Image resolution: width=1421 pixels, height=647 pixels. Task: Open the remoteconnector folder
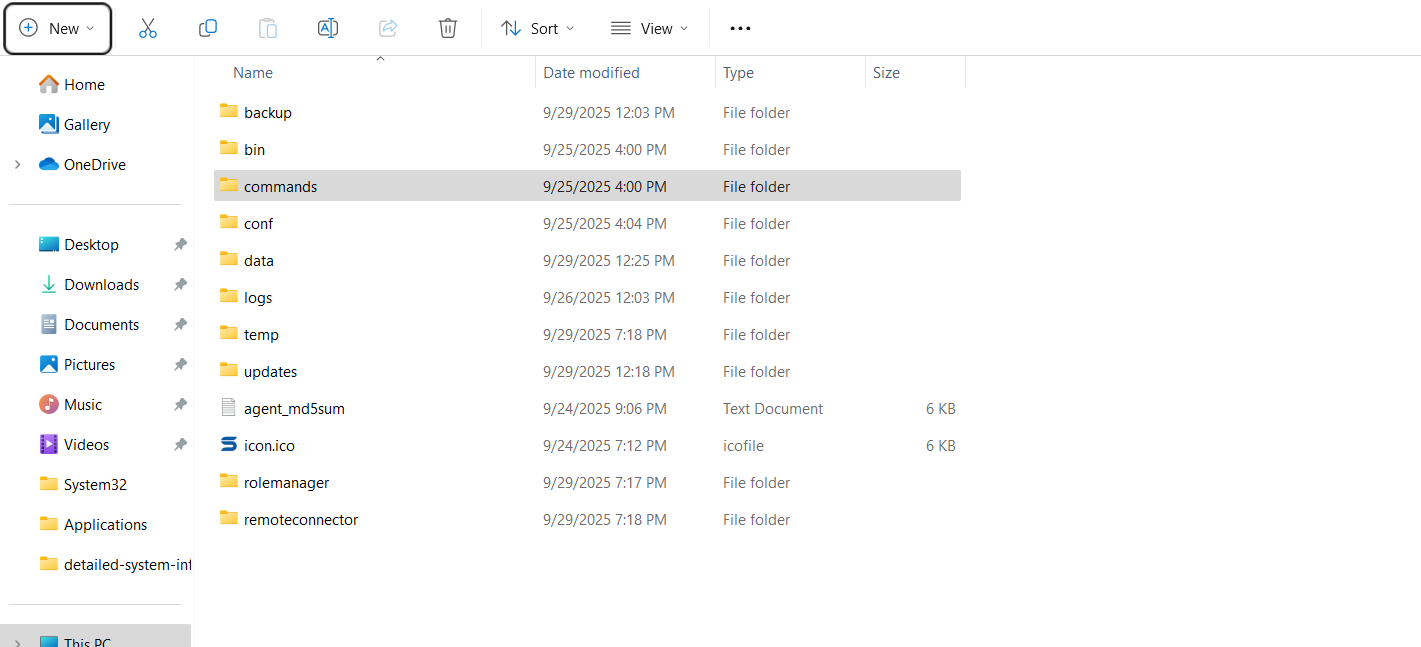[300, 520]
